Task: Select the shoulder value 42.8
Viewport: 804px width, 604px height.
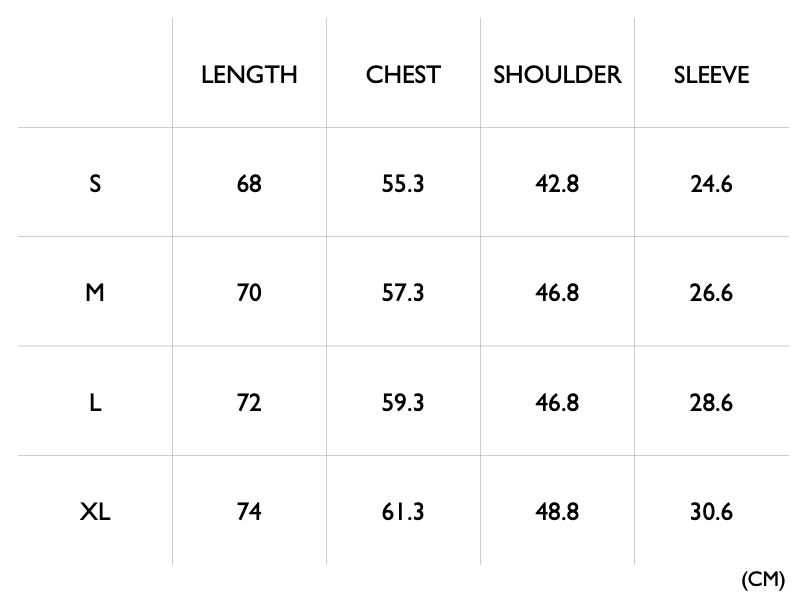Action: pos(557,184)
